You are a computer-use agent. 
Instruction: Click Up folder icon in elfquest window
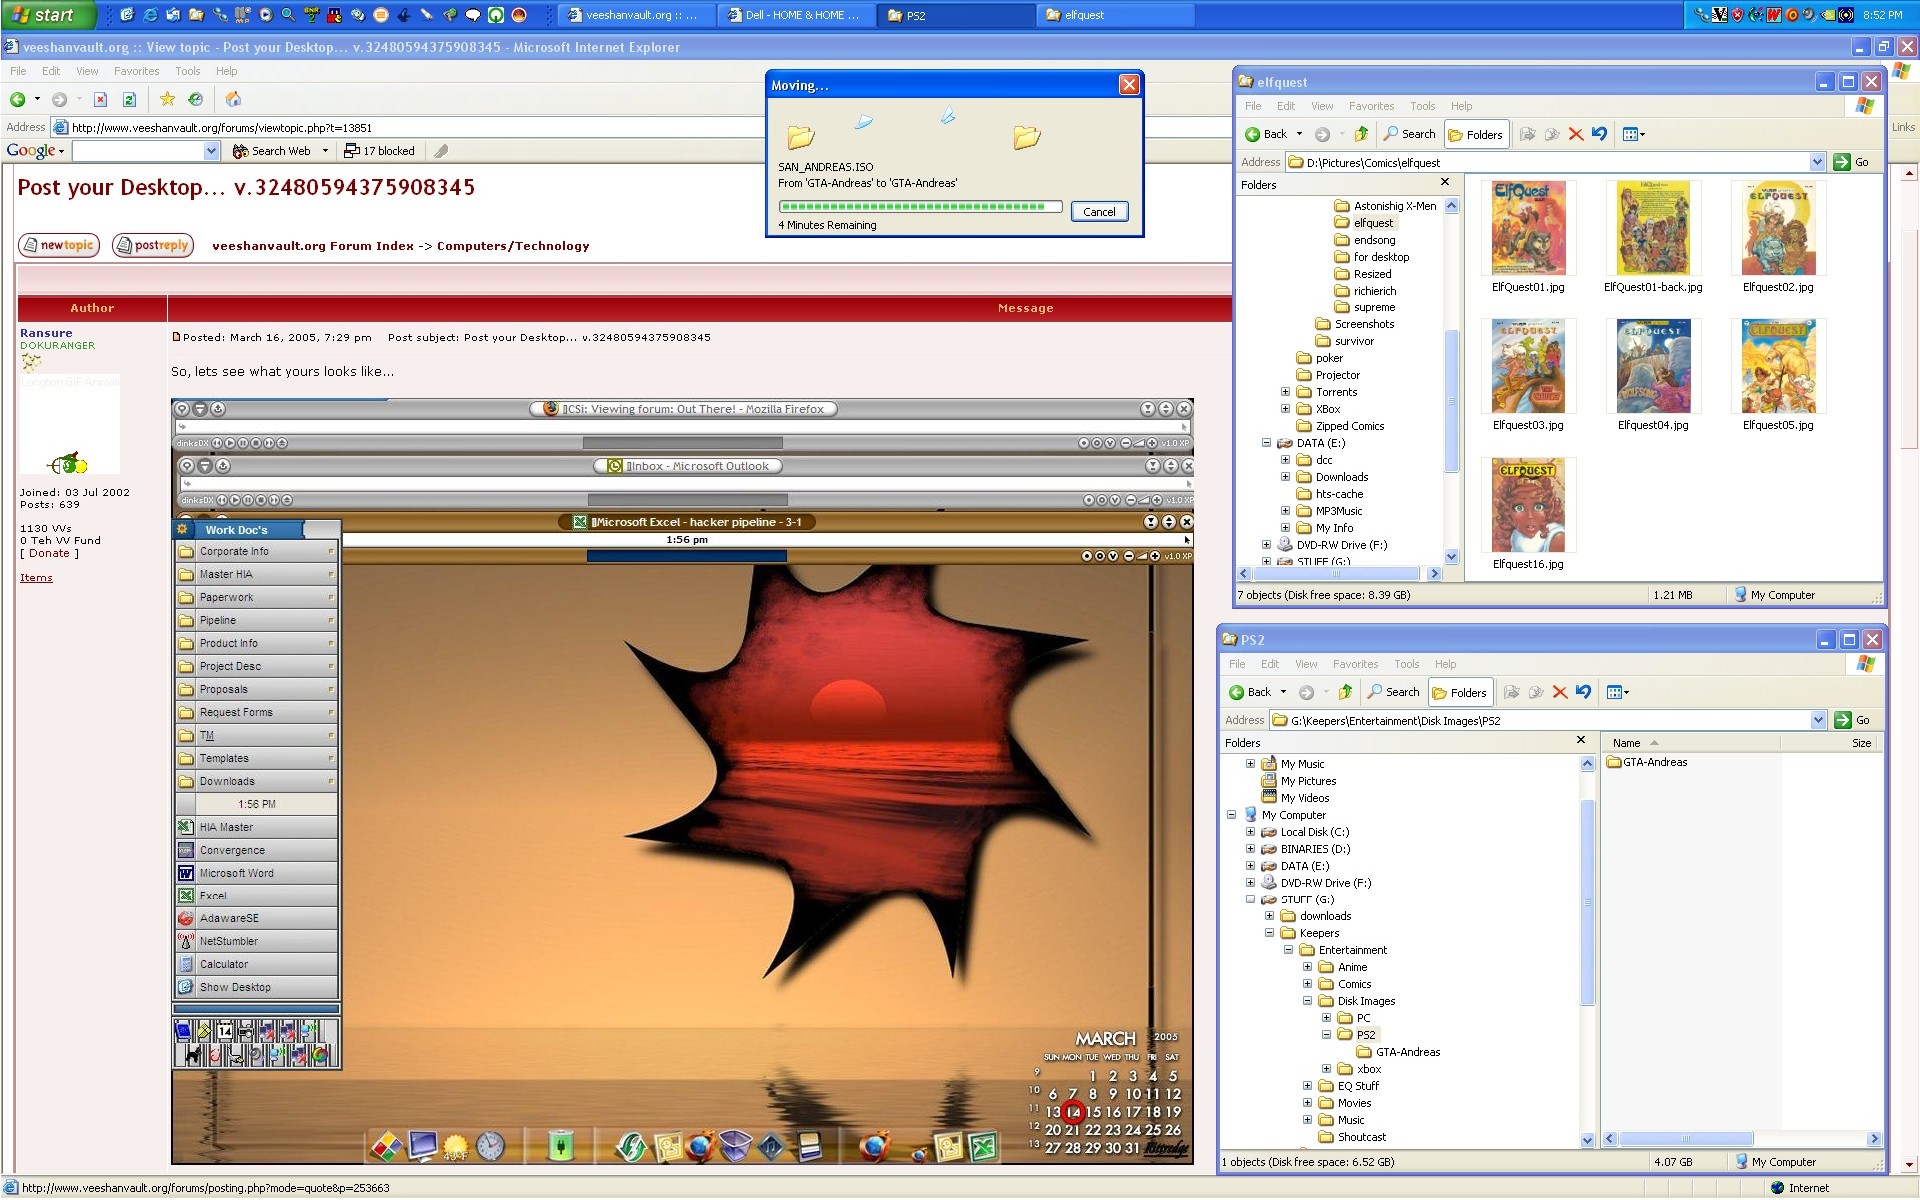coord(1361,134)
